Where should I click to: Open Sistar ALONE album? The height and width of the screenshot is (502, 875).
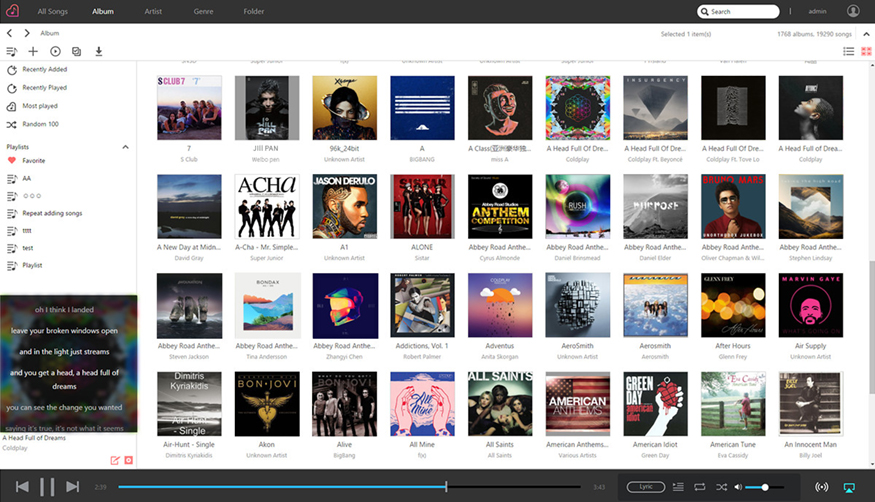click(422, 206)
